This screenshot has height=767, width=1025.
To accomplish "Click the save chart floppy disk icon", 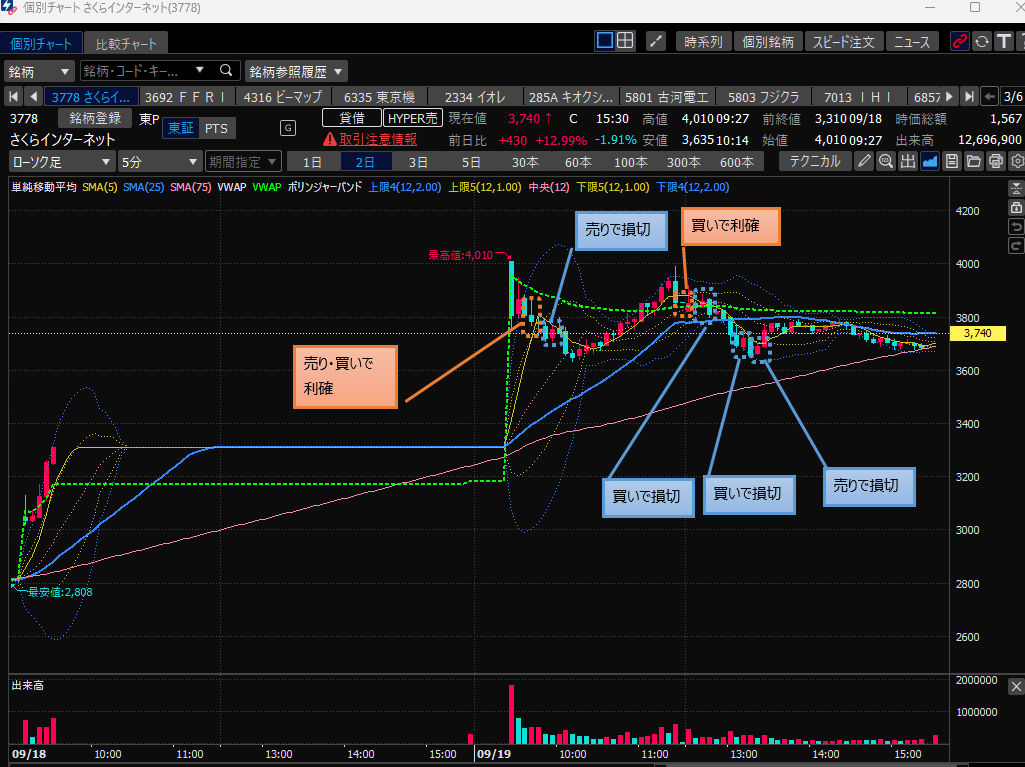I will tap(952, 161).
